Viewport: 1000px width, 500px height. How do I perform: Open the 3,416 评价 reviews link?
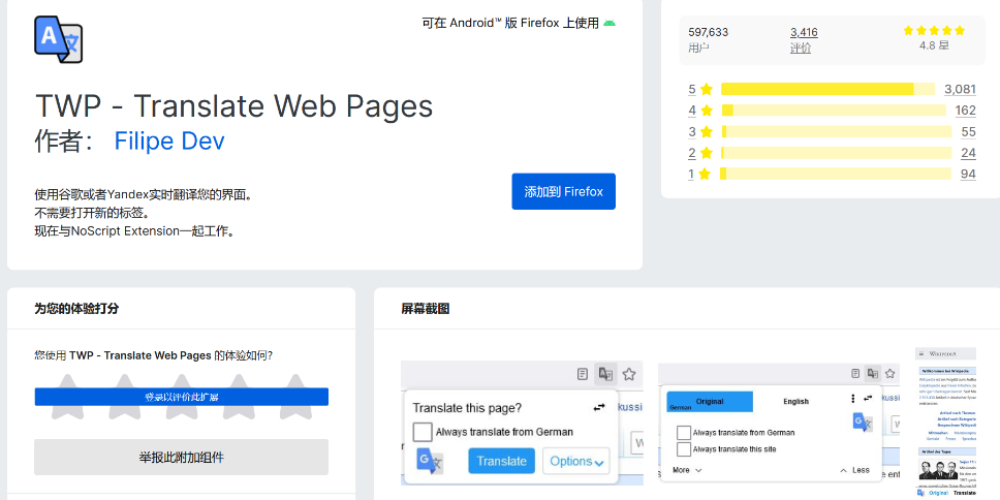(804, 40)
